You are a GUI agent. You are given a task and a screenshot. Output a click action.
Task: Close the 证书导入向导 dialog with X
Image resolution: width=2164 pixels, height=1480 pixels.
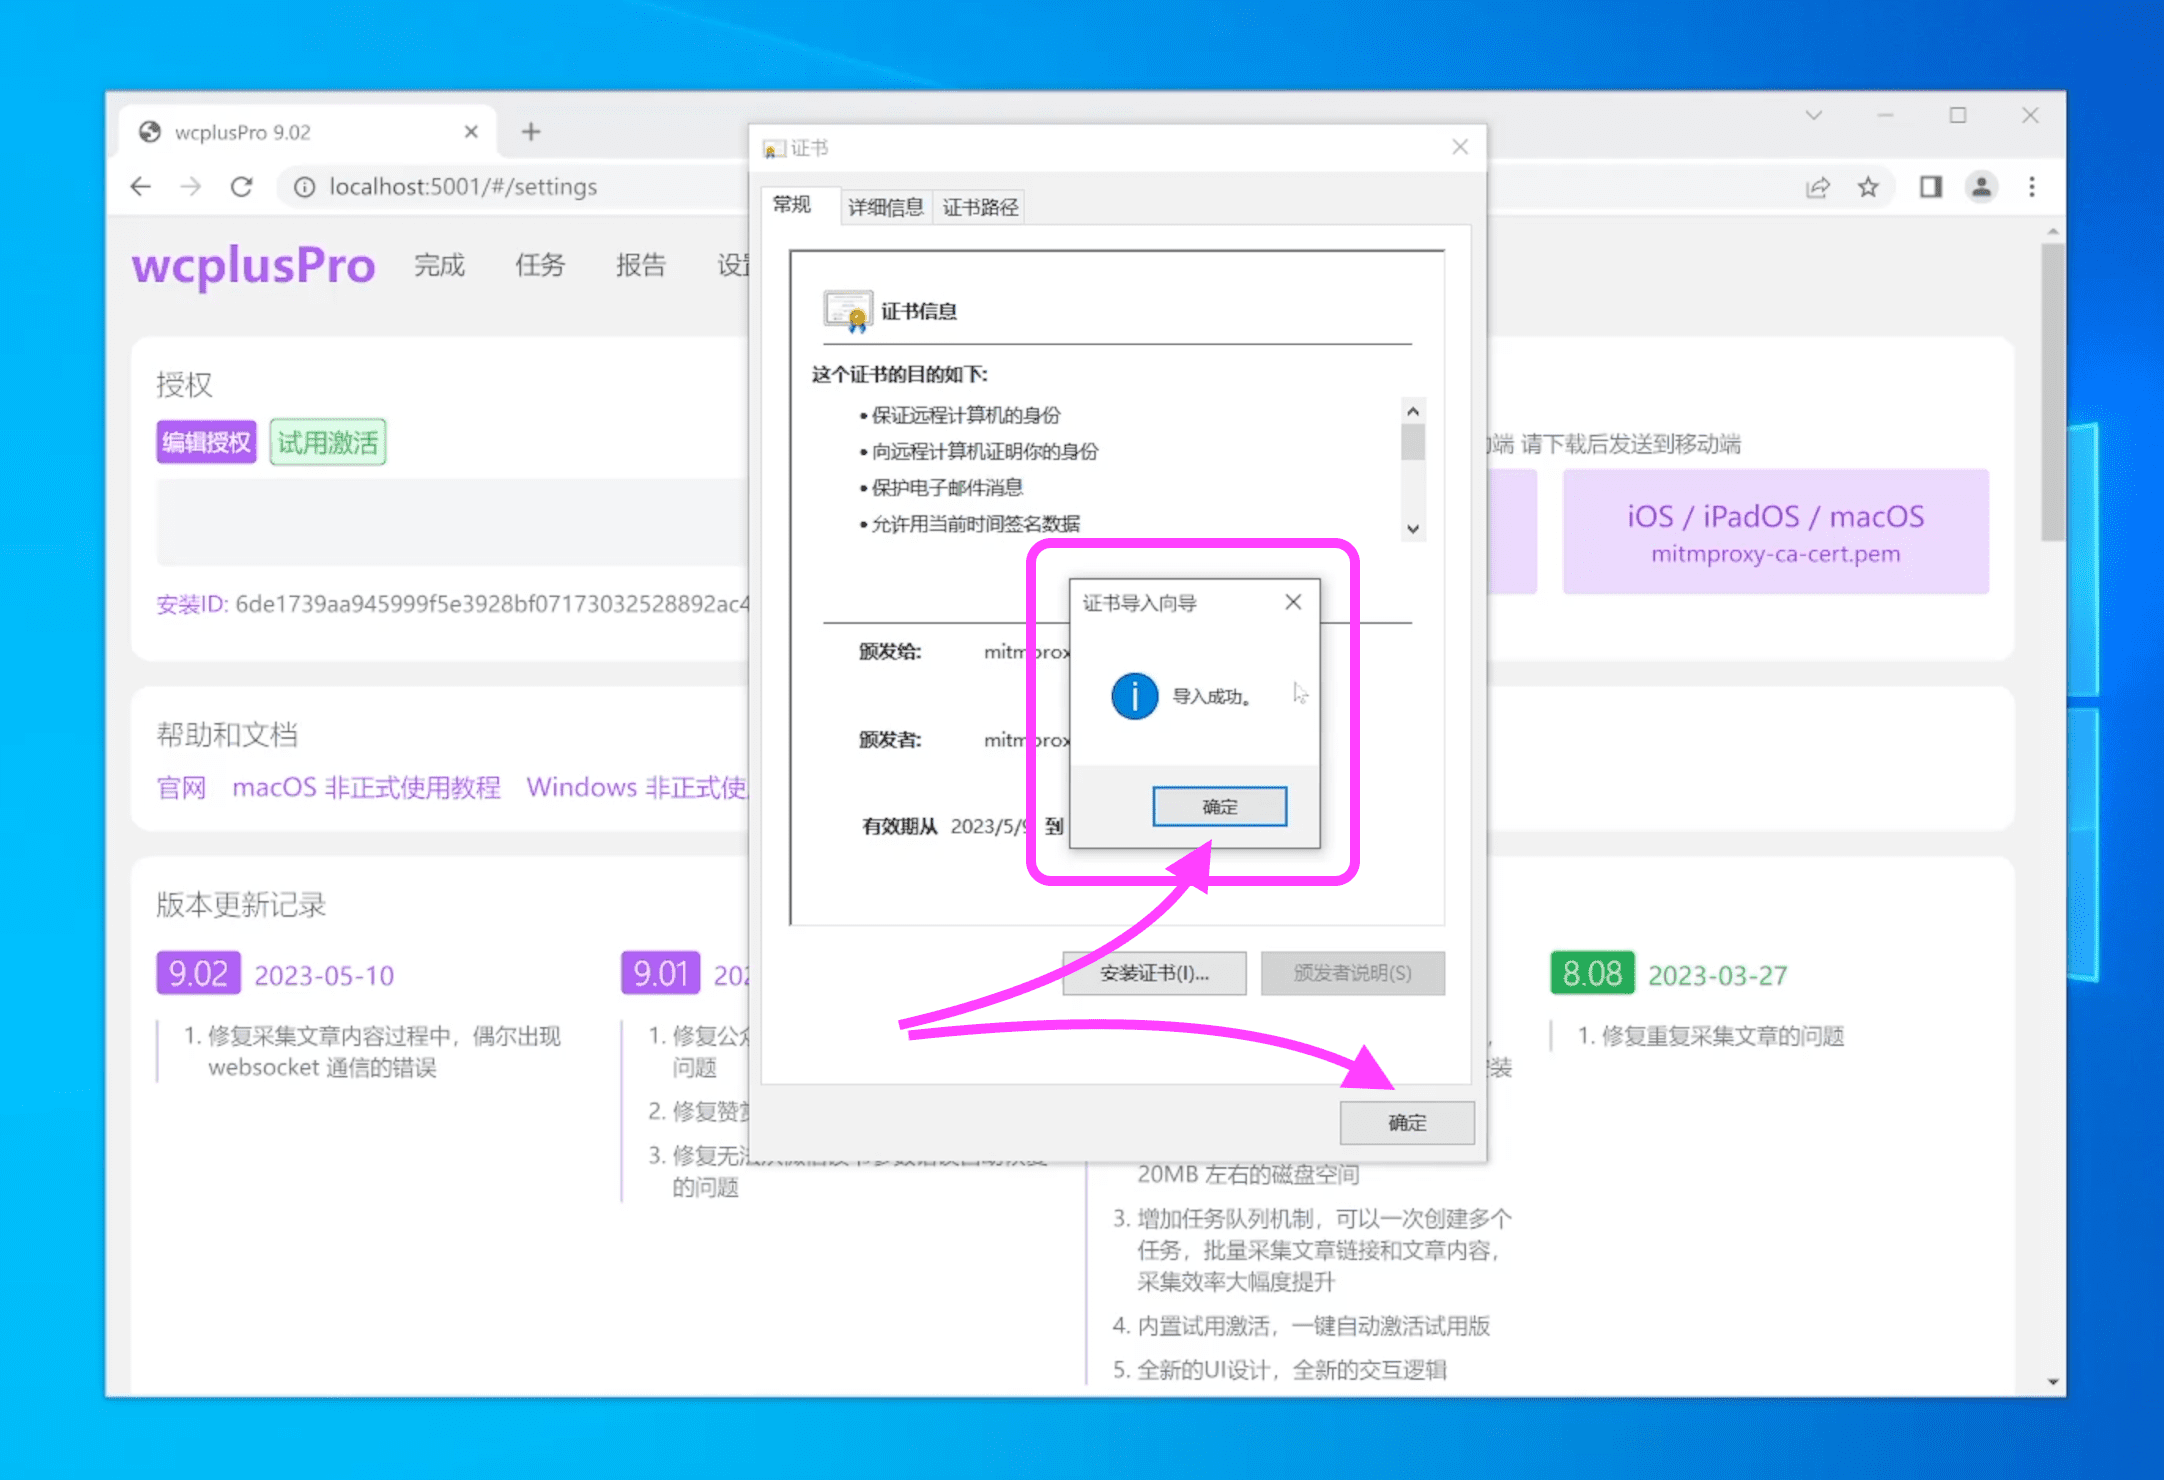coord(1293,602)
